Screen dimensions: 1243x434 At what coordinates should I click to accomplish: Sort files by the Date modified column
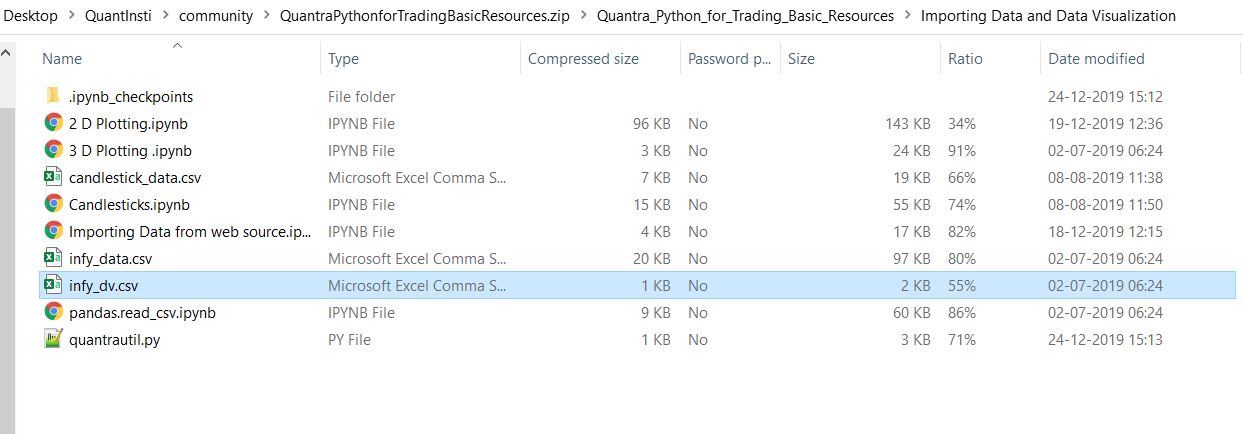coord(1096,59)
